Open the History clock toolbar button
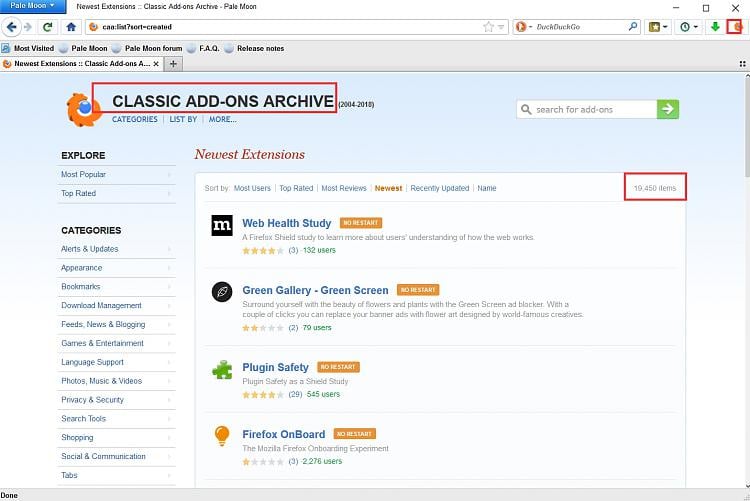This screenshot has width=750, height=501. click(x=689, y=27)
